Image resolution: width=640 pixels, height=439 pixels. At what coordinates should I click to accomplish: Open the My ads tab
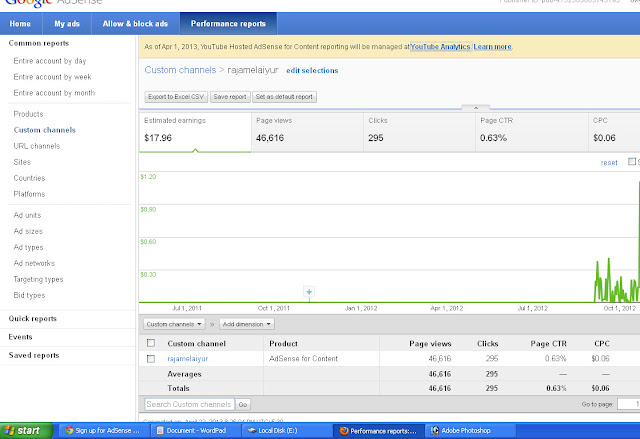point(67,24)
